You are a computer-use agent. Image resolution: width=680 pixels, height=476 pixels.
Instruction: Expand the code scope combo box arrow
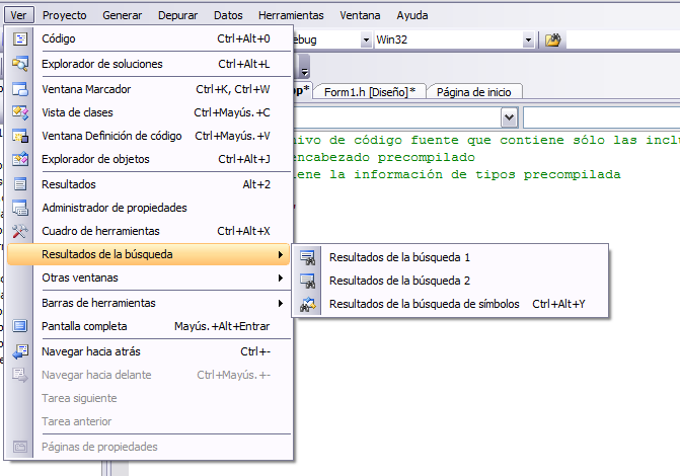pos(509,117)
